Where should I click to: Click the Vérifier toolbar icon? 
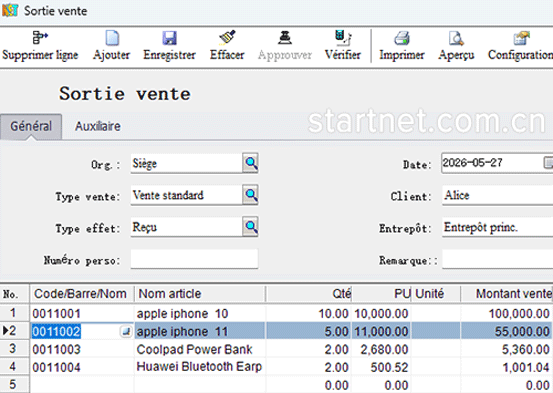click(343, 37)
